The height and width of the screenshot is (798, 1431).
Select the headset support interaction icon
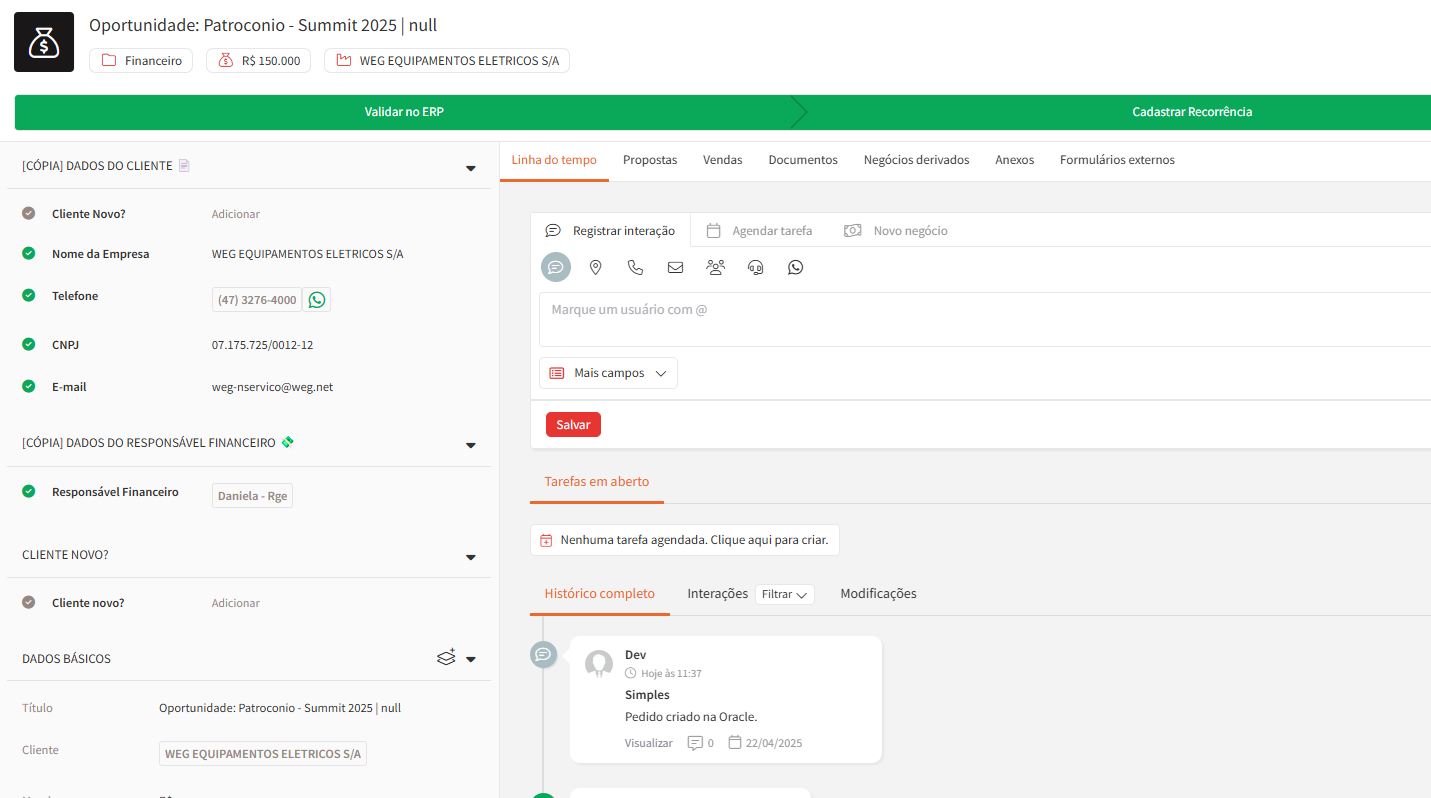[756, 267]
